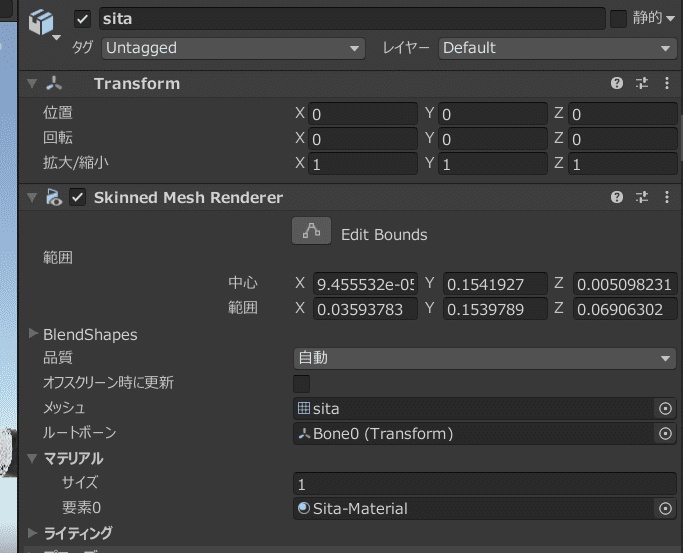Click the 拡大/縮小 label
Image resolution: width=683 pixels, height=553 pixels.
point(75,163)
